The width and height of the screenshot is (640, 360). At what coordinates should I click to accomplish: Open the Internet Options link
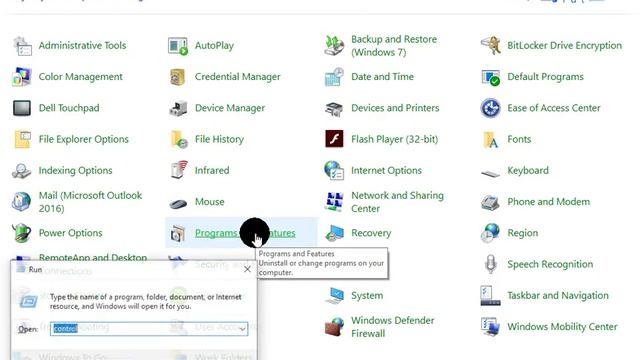pyautogui.click(x=386, y=171)
